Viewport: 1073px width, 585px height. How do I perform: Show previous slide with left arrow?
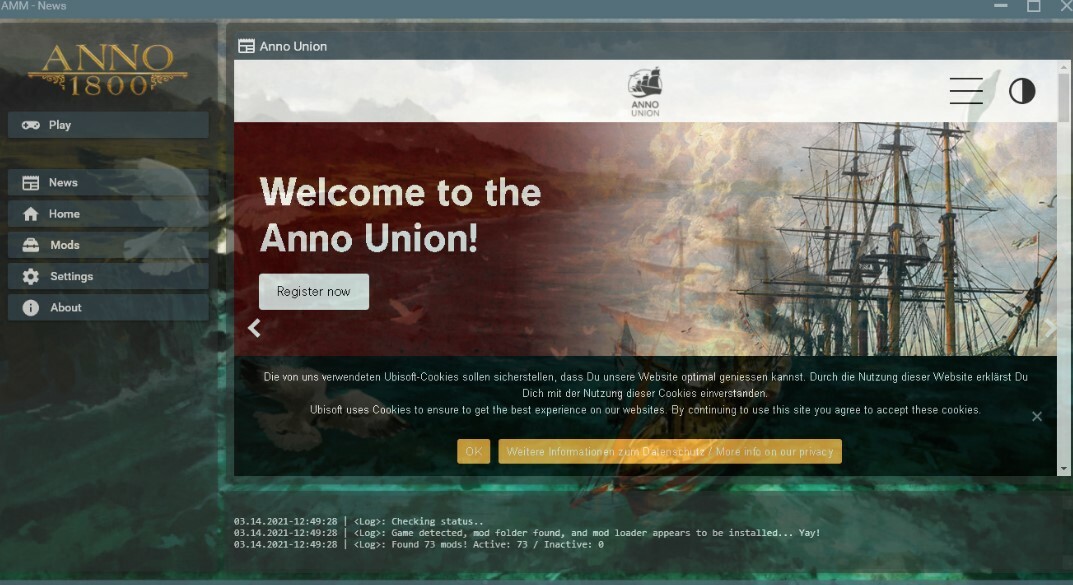[254, 328]
